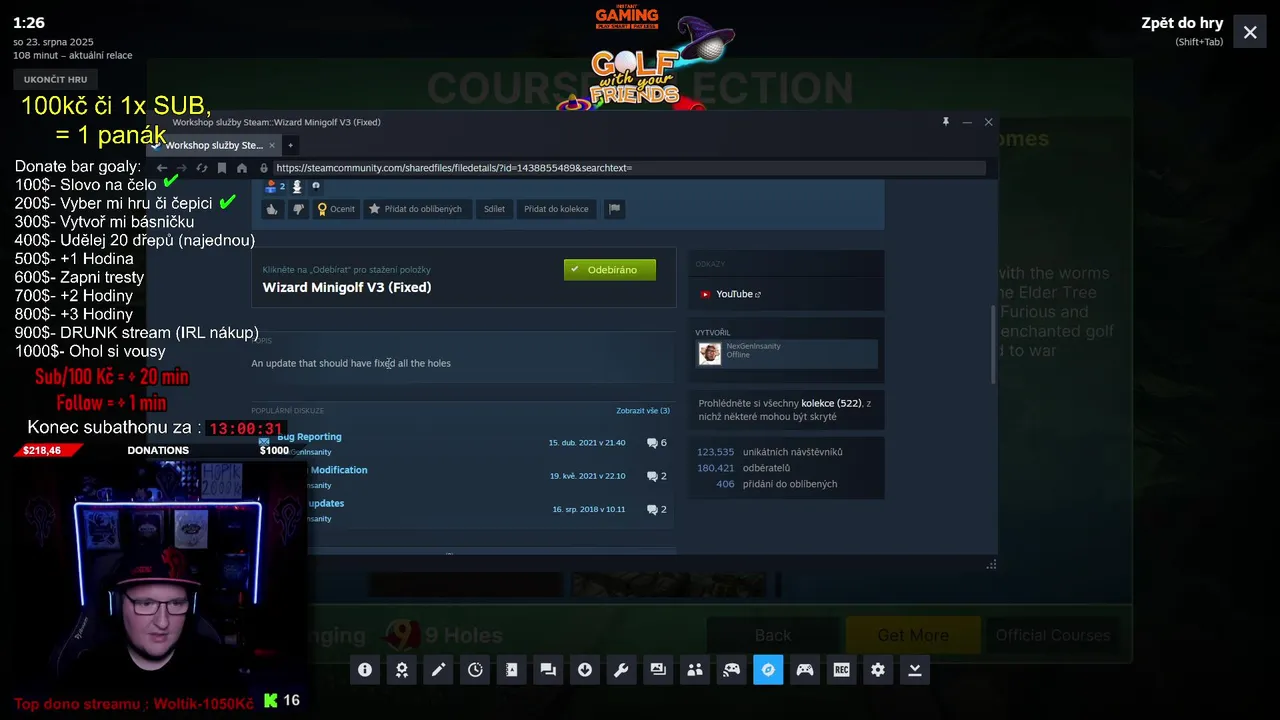Viewport: 1280px width, 720px height.
Task: Open the discussions chat bubbles icon
Action: (x=548, y=670)
